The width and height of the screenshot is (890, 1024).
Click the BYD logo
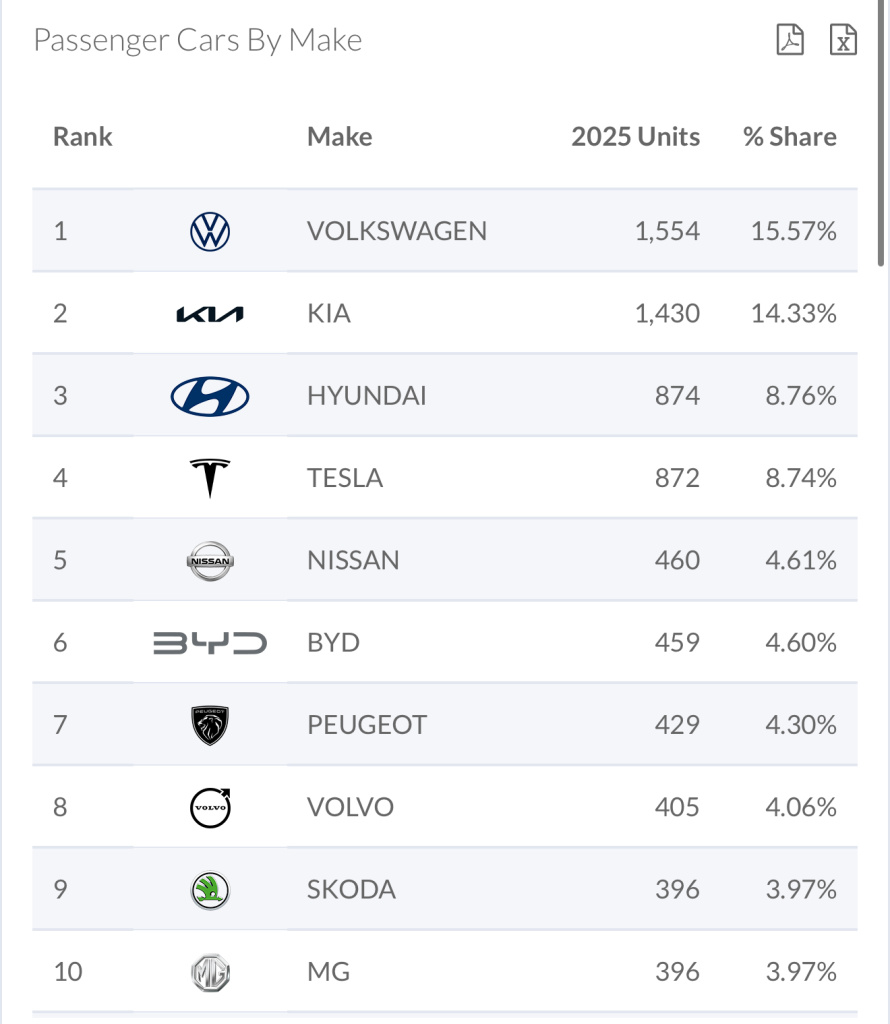pyautogui.click(x=210, y=642)
